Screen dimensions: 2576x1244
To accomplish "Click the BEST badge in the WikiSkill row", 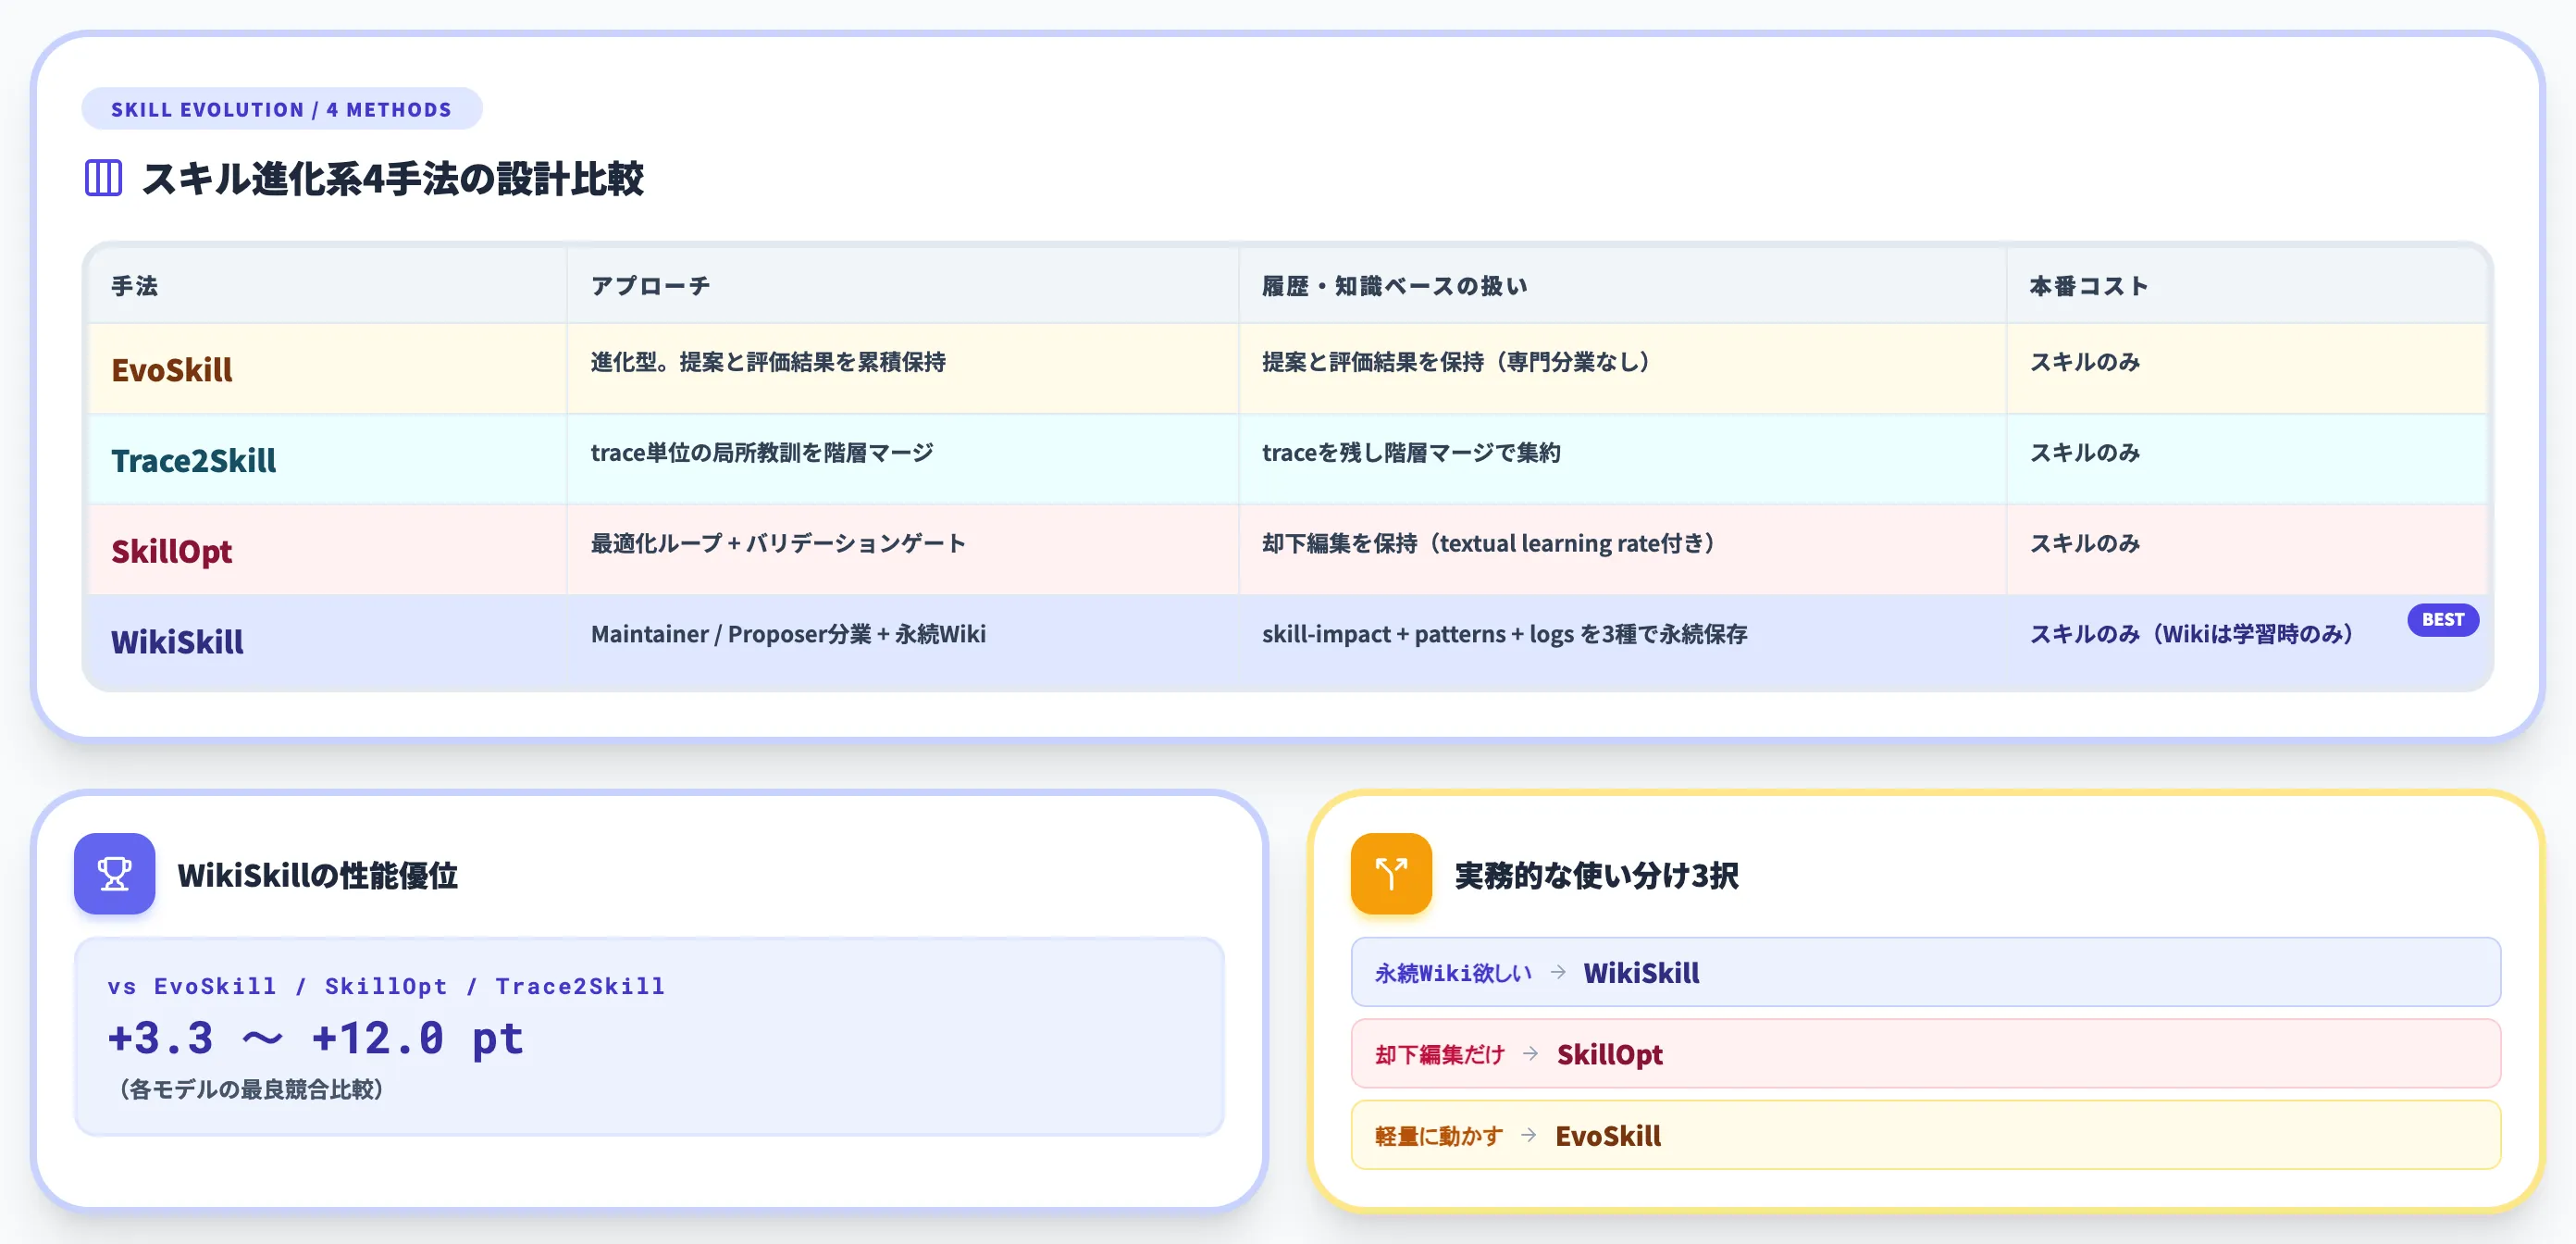I will click(2442, 620).
